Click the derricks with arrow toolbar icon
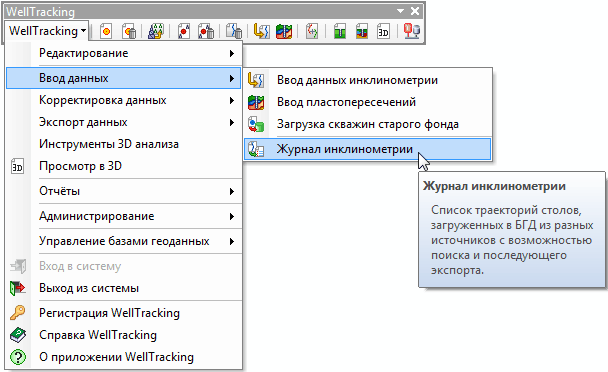This screenshot has width=608, height=372. click(x=156, y=31)
